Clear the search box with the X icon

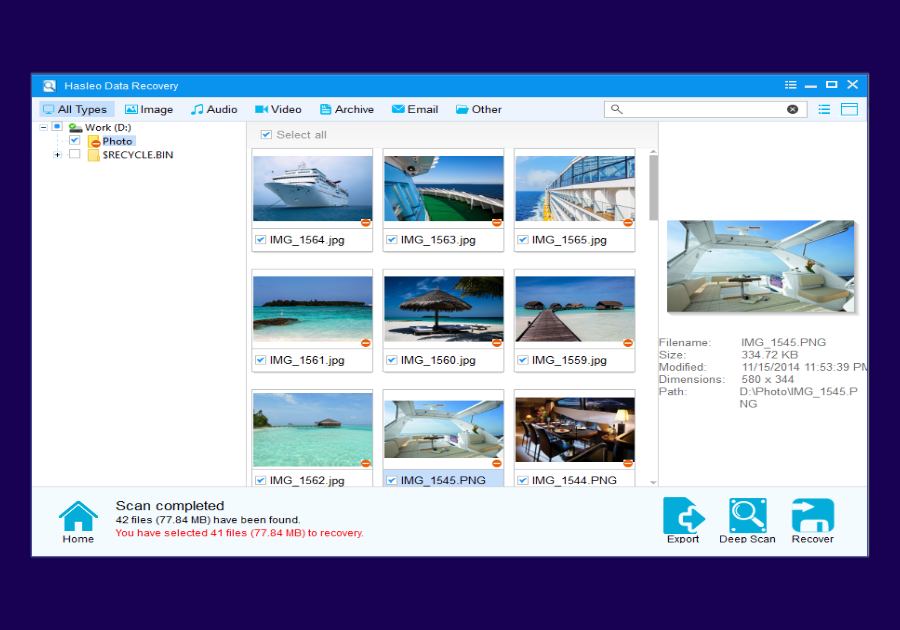[x=793, y=109]
